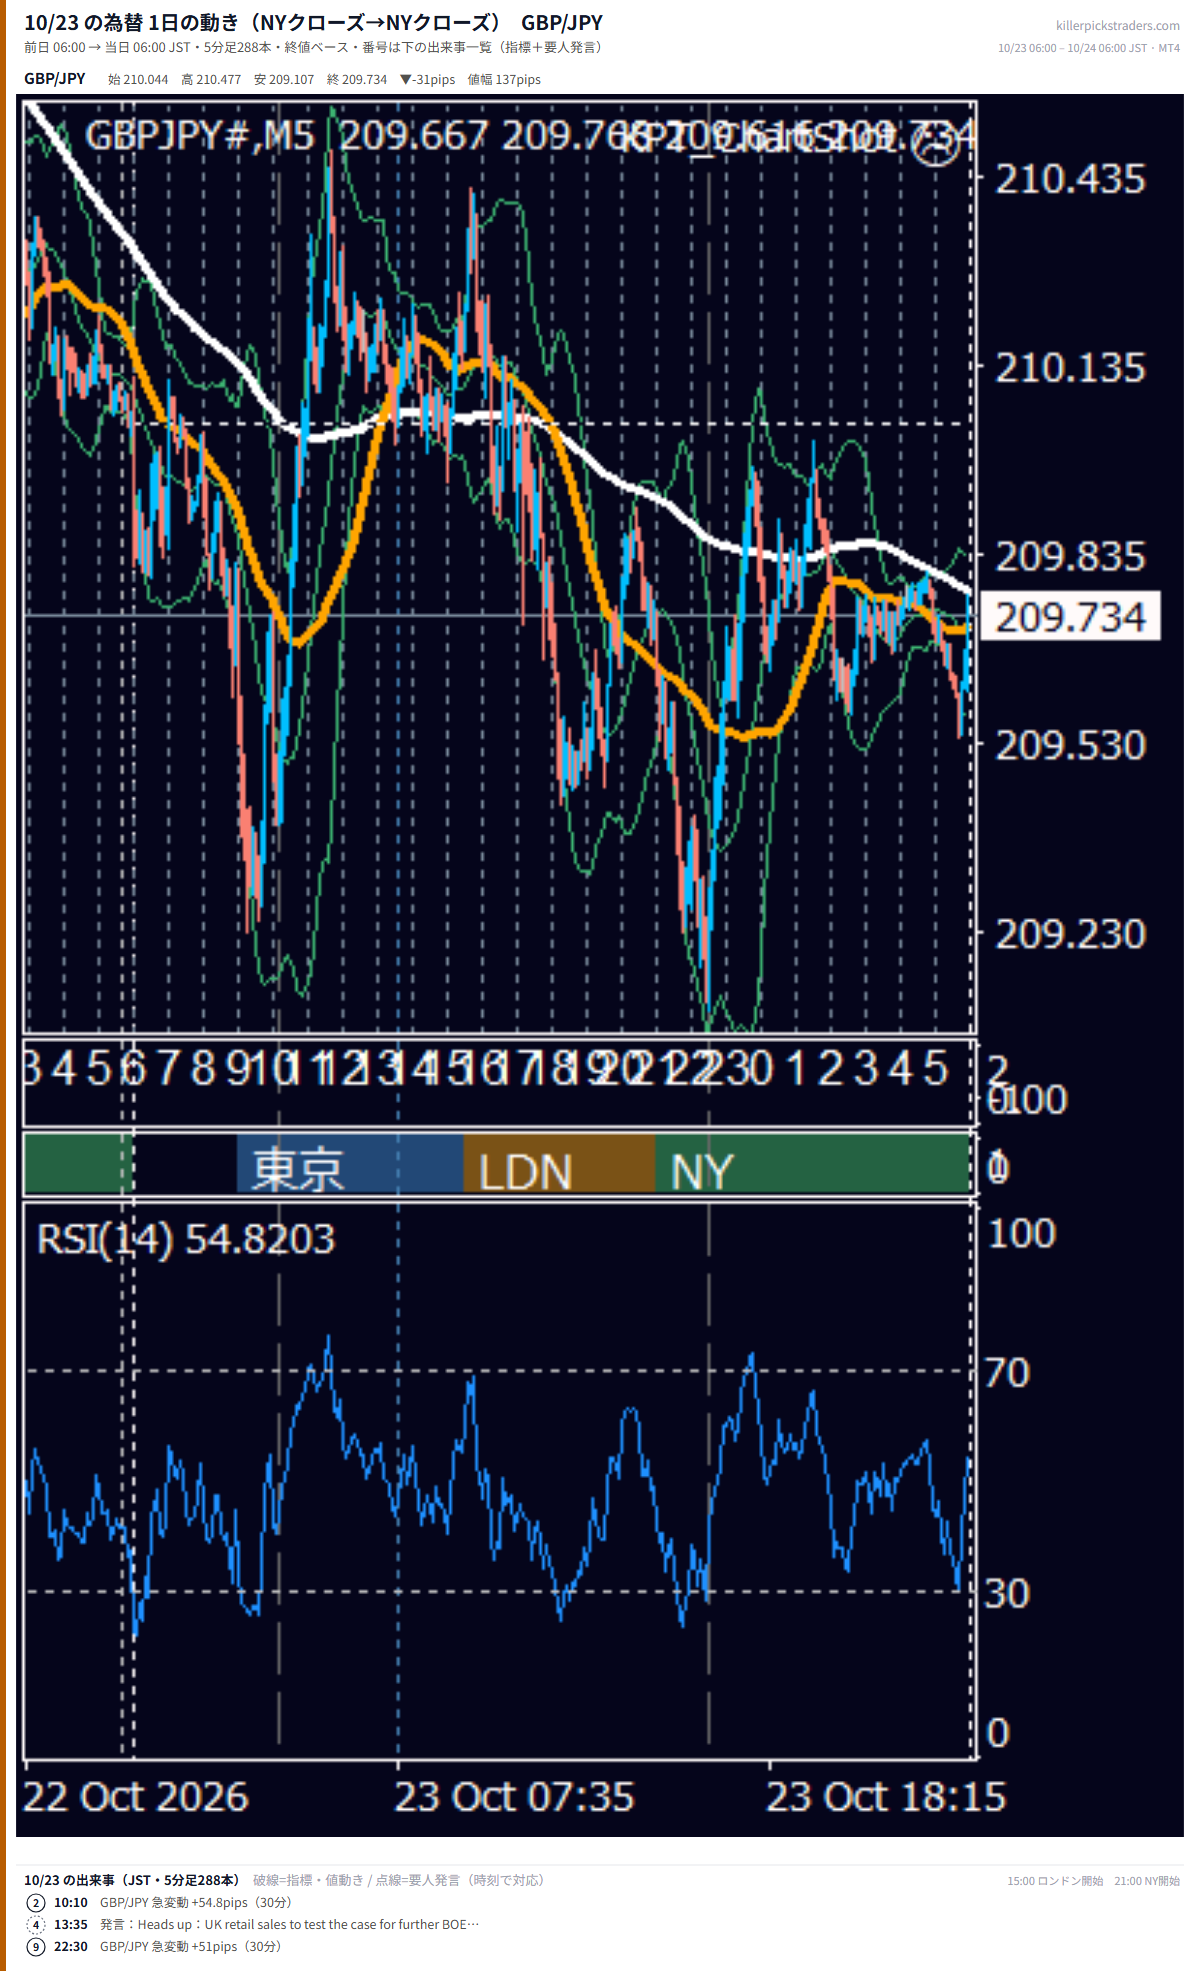This screenshot has width=1200, height=1971.
Task: Click the LDN session bar
Action: click(x=559, y=1164)
